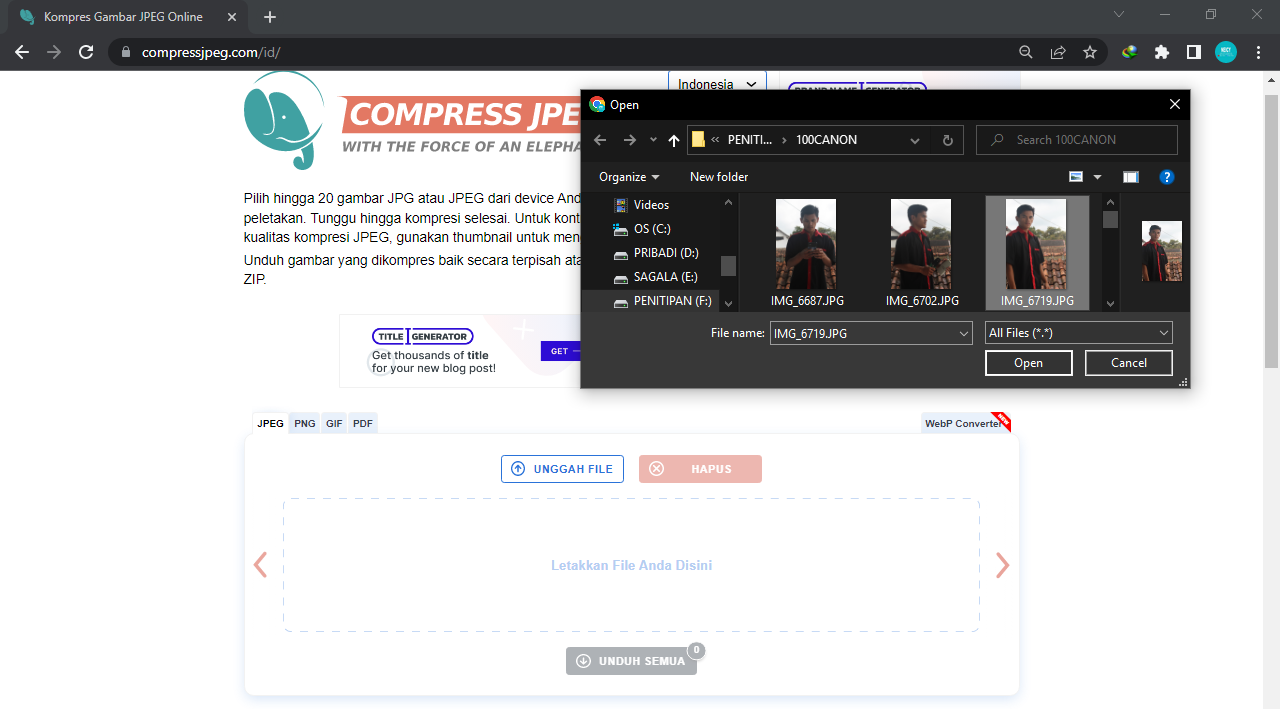Image resolution: width=1280 pixels, height=709 pixels.
Task: Bookmark this page with the star
Action: click(1090, 52)
